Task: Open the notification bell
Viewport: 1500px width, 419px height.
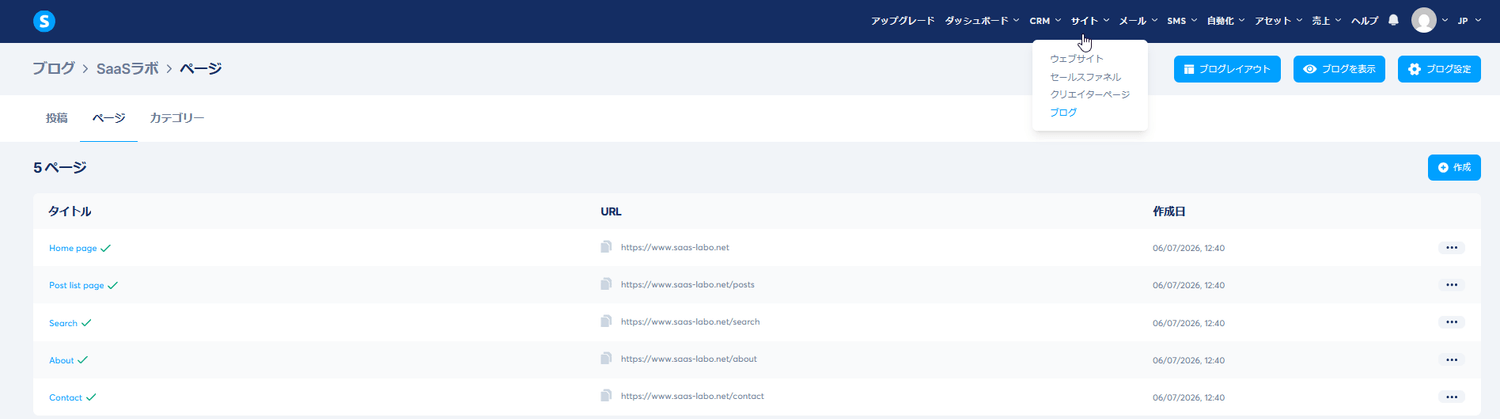Action: click(1394, 20)
